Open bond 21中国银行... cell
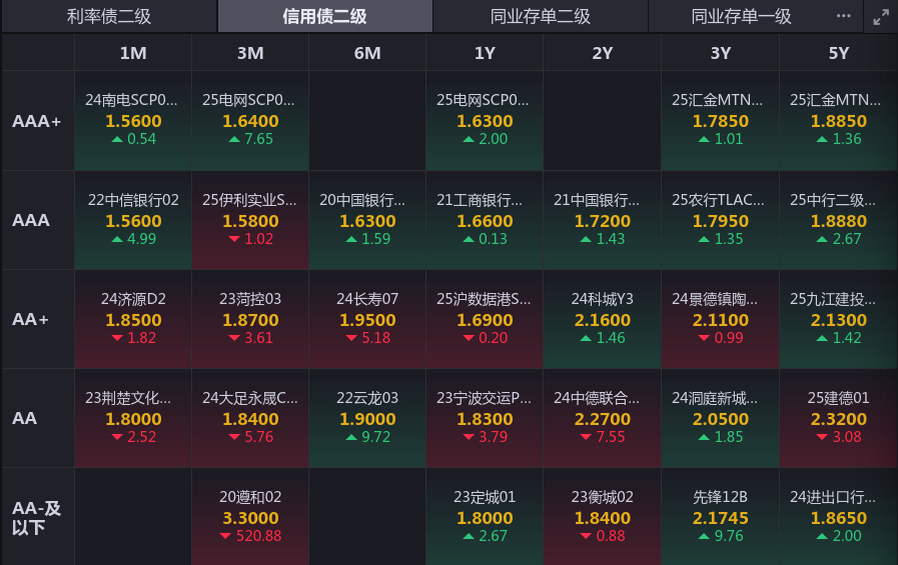 (x=602, y=220)
